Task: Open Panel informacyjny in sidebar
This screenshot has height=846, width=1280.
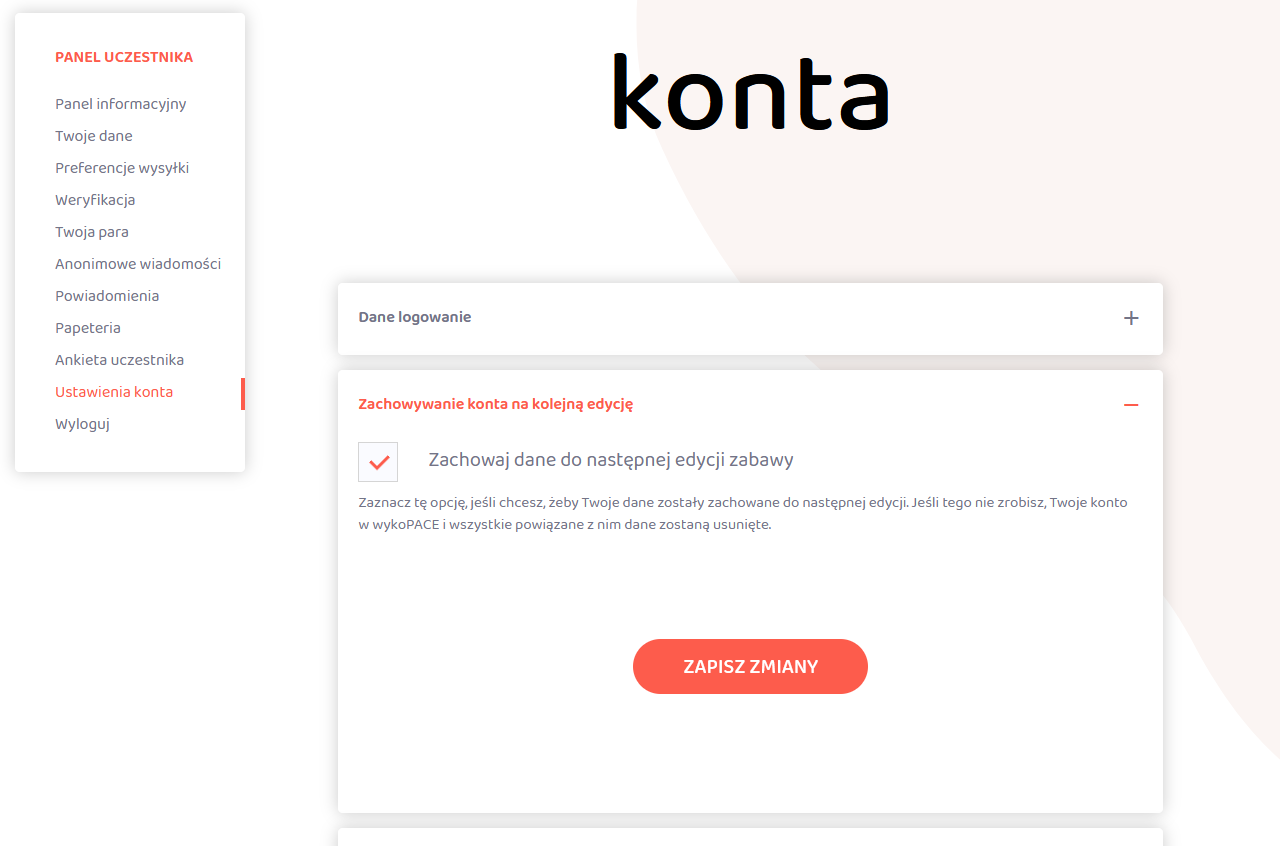Action: pyautogui.click(x=120, y=104)
